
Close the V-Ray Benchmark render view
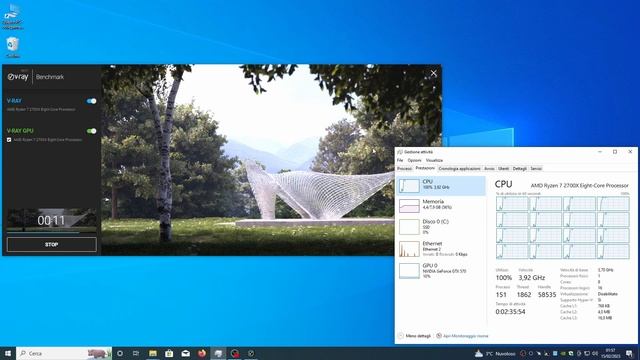click(x=433, y=73)
